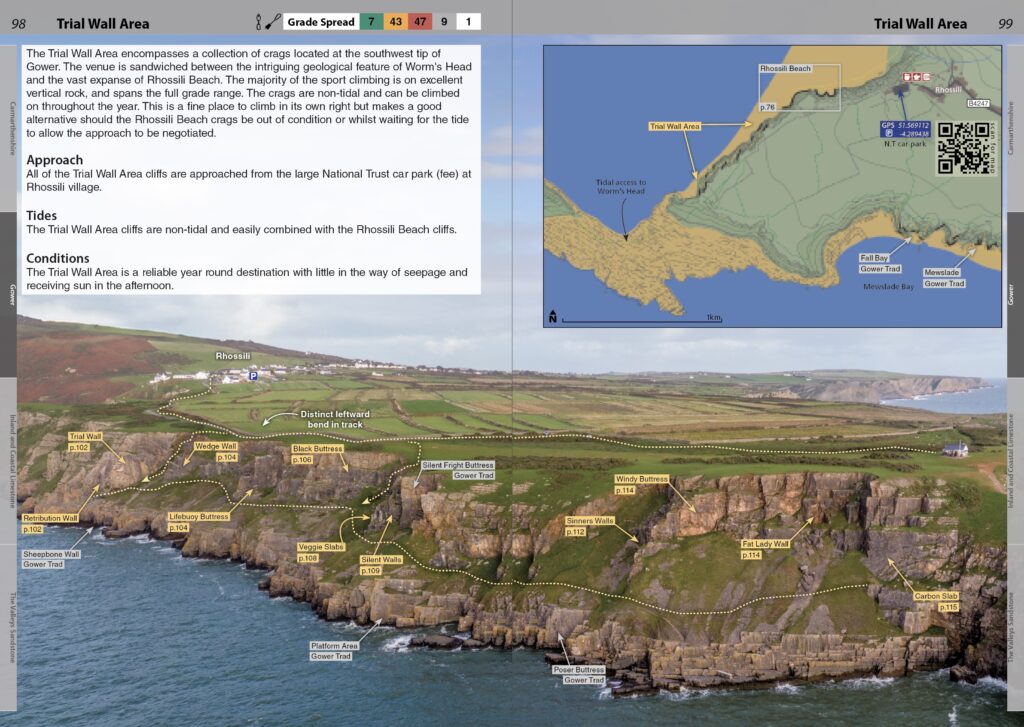Click the Silent Fright Buttress label
The height and width of the screenshot is (727, 1024).
pos(457,465)
